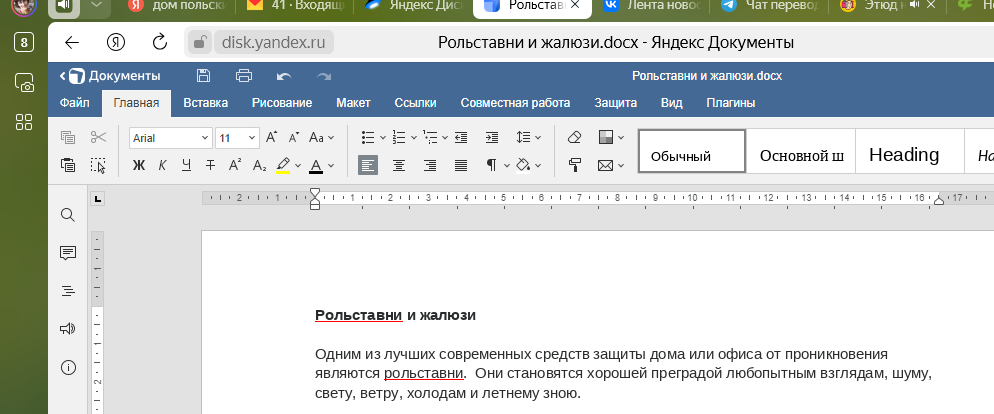This screenshot has width=994, height=414.
Task: Decrease font size with the smaller A
Action: point(294,138)
